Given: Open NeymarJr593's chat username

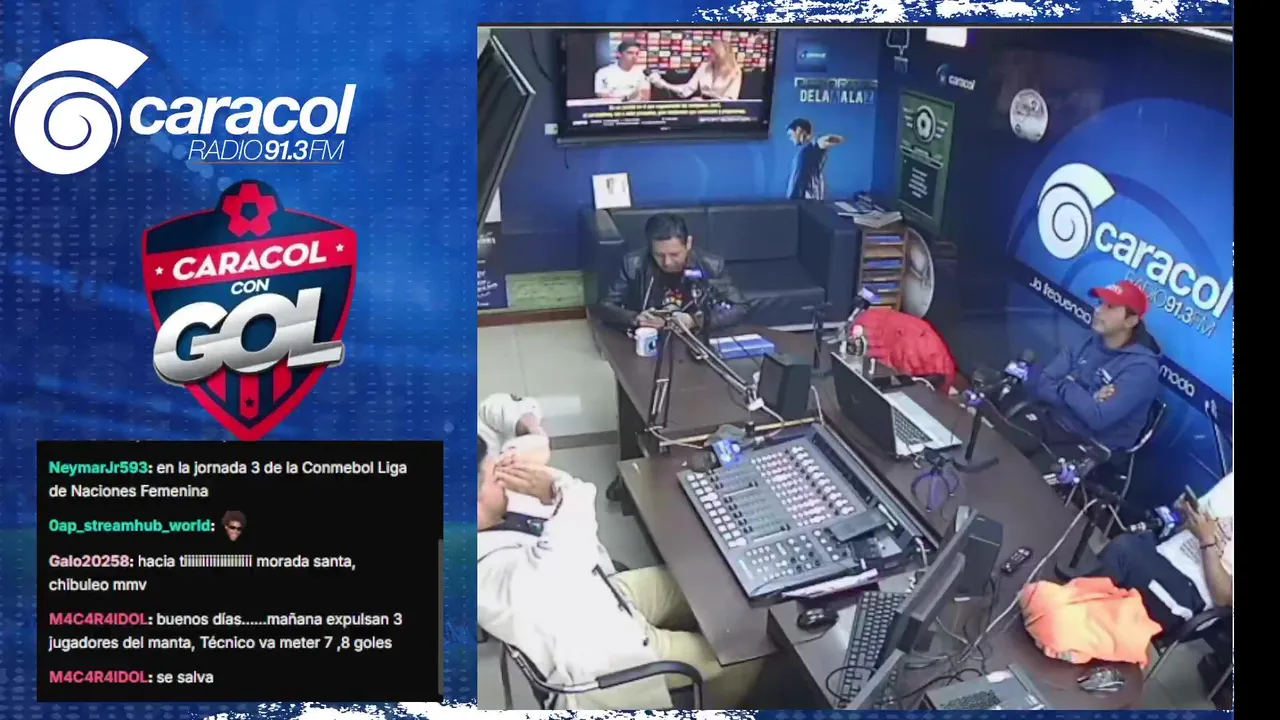Looking at the screenshot, I should (x=99, y=467).
